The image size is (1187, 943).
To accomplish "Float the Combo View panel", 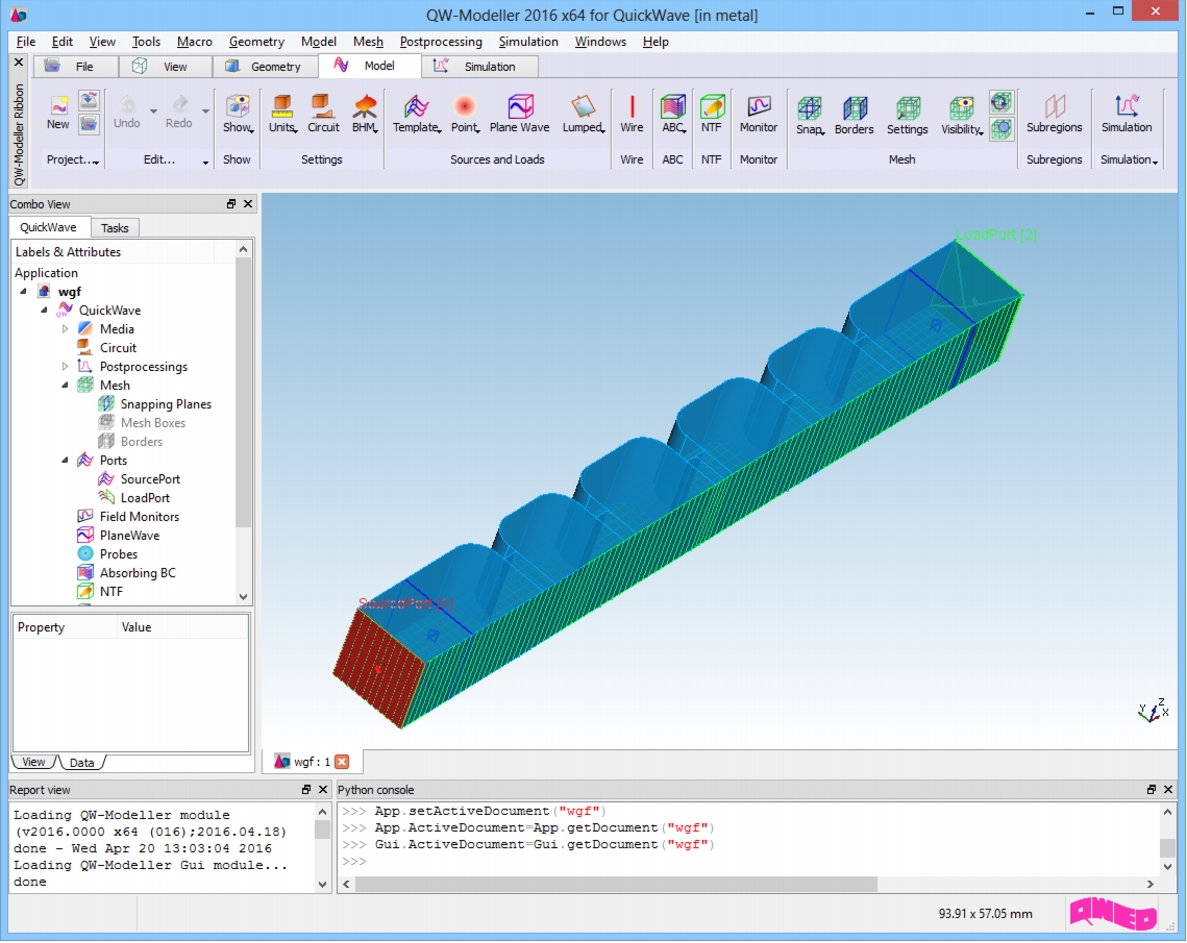I will click(231, 204).
